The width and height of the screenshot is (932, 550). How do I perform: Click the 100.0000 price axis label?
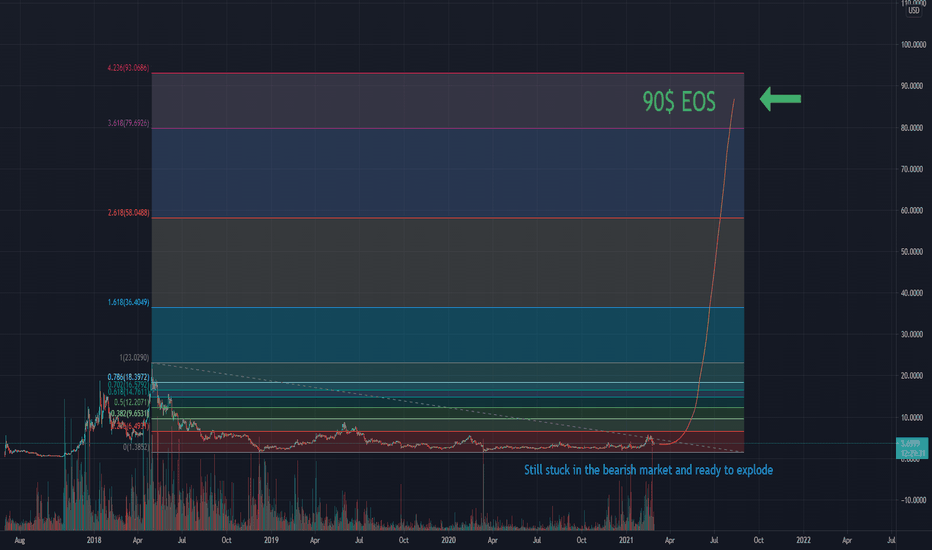[x=913, y=45]
